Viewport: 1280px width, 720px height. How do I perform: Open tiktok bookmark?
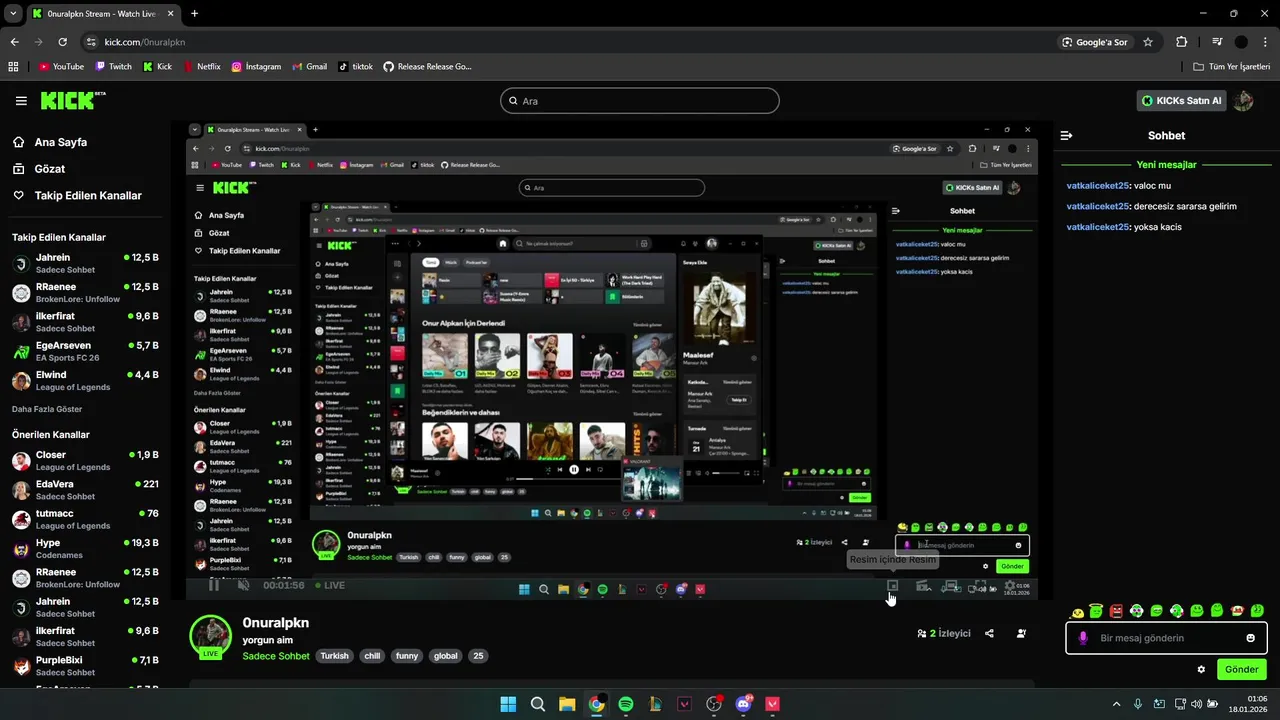[356, 67]
